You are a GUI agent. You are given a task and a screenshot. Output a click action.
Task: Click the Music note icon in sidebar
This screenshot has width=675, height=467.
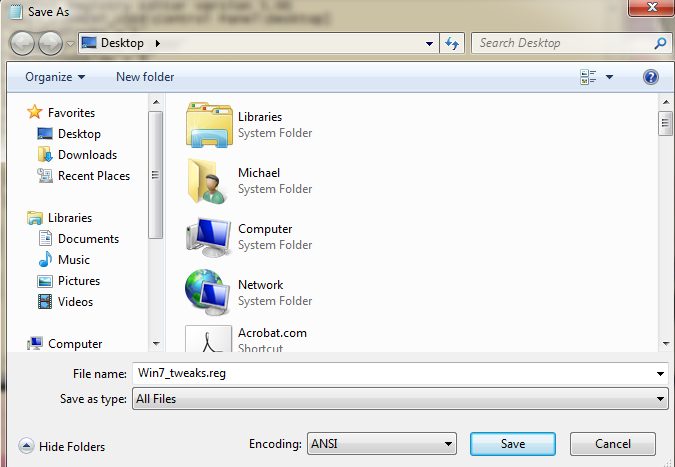tap(45, 259)
